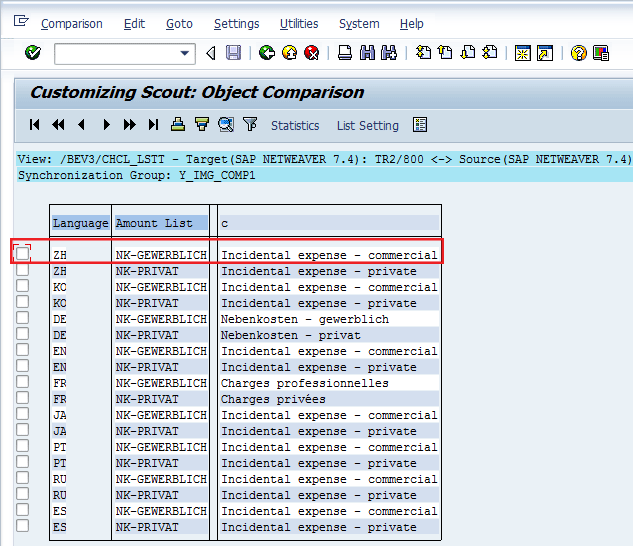Click the Filter funnel icon

click(x=250, y=125)
